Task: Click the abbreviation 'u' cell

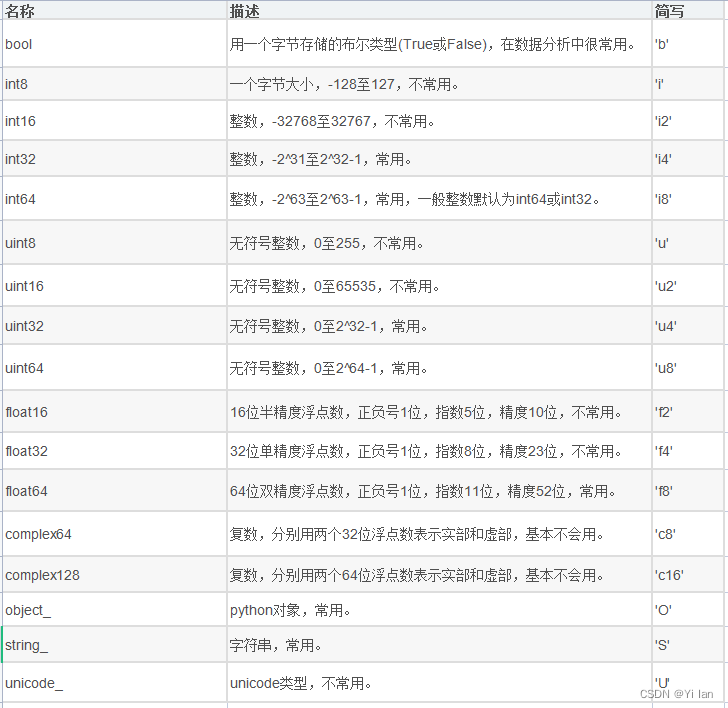Action: pos(688,243)
